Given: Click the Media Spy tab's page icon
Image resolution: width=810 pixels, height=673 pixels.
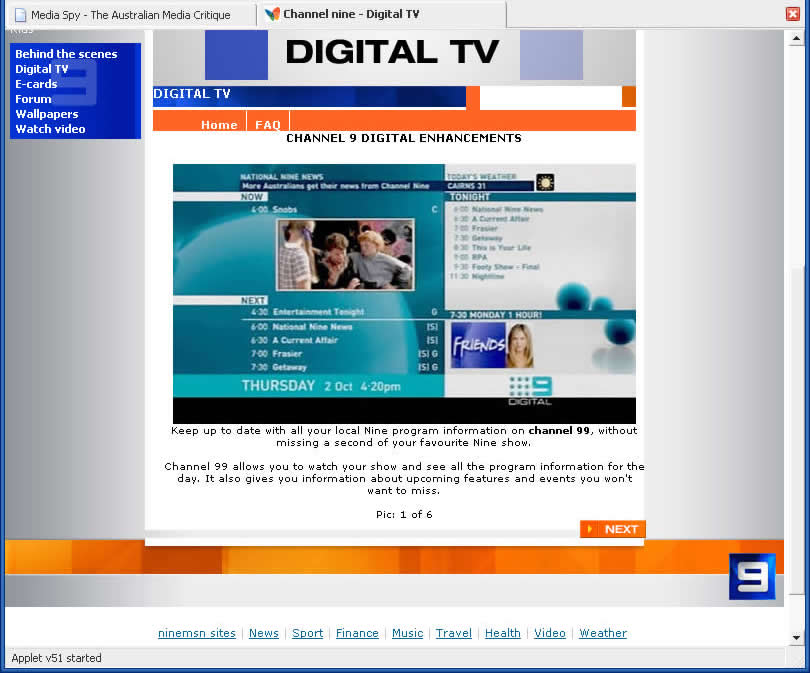Looking at the screenshot, I should (x=20, y=15).
